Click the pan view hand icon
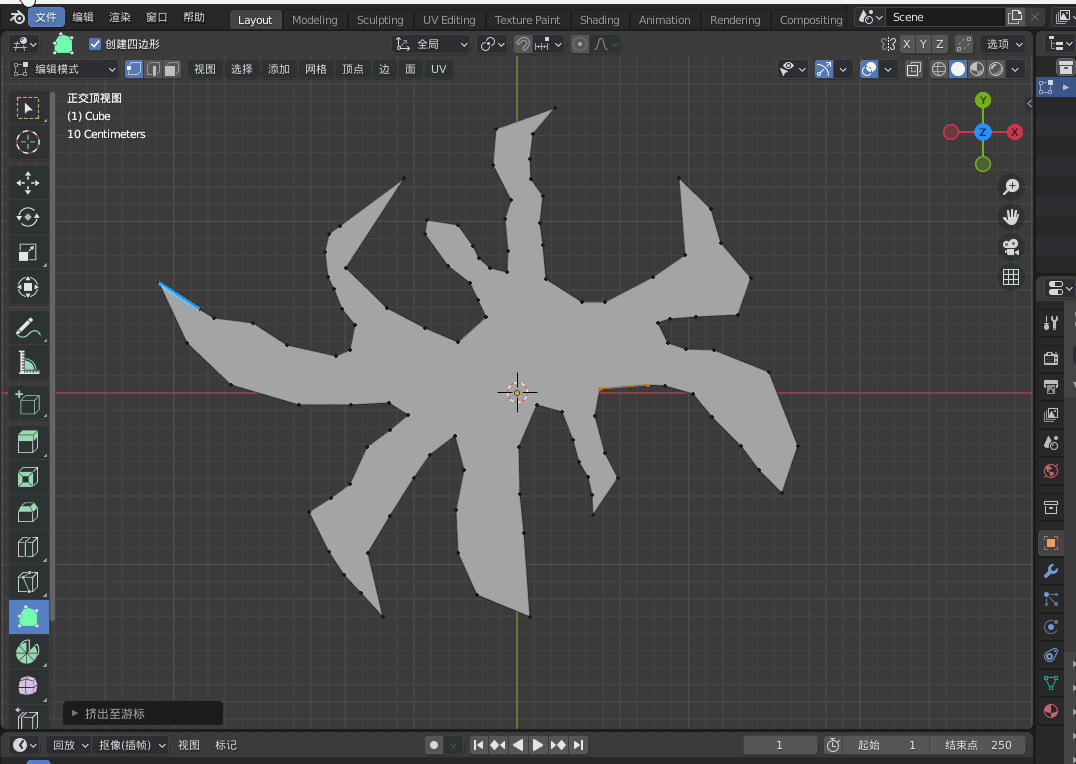Viewport: 1076px width, 764px height. [1011, 217]
